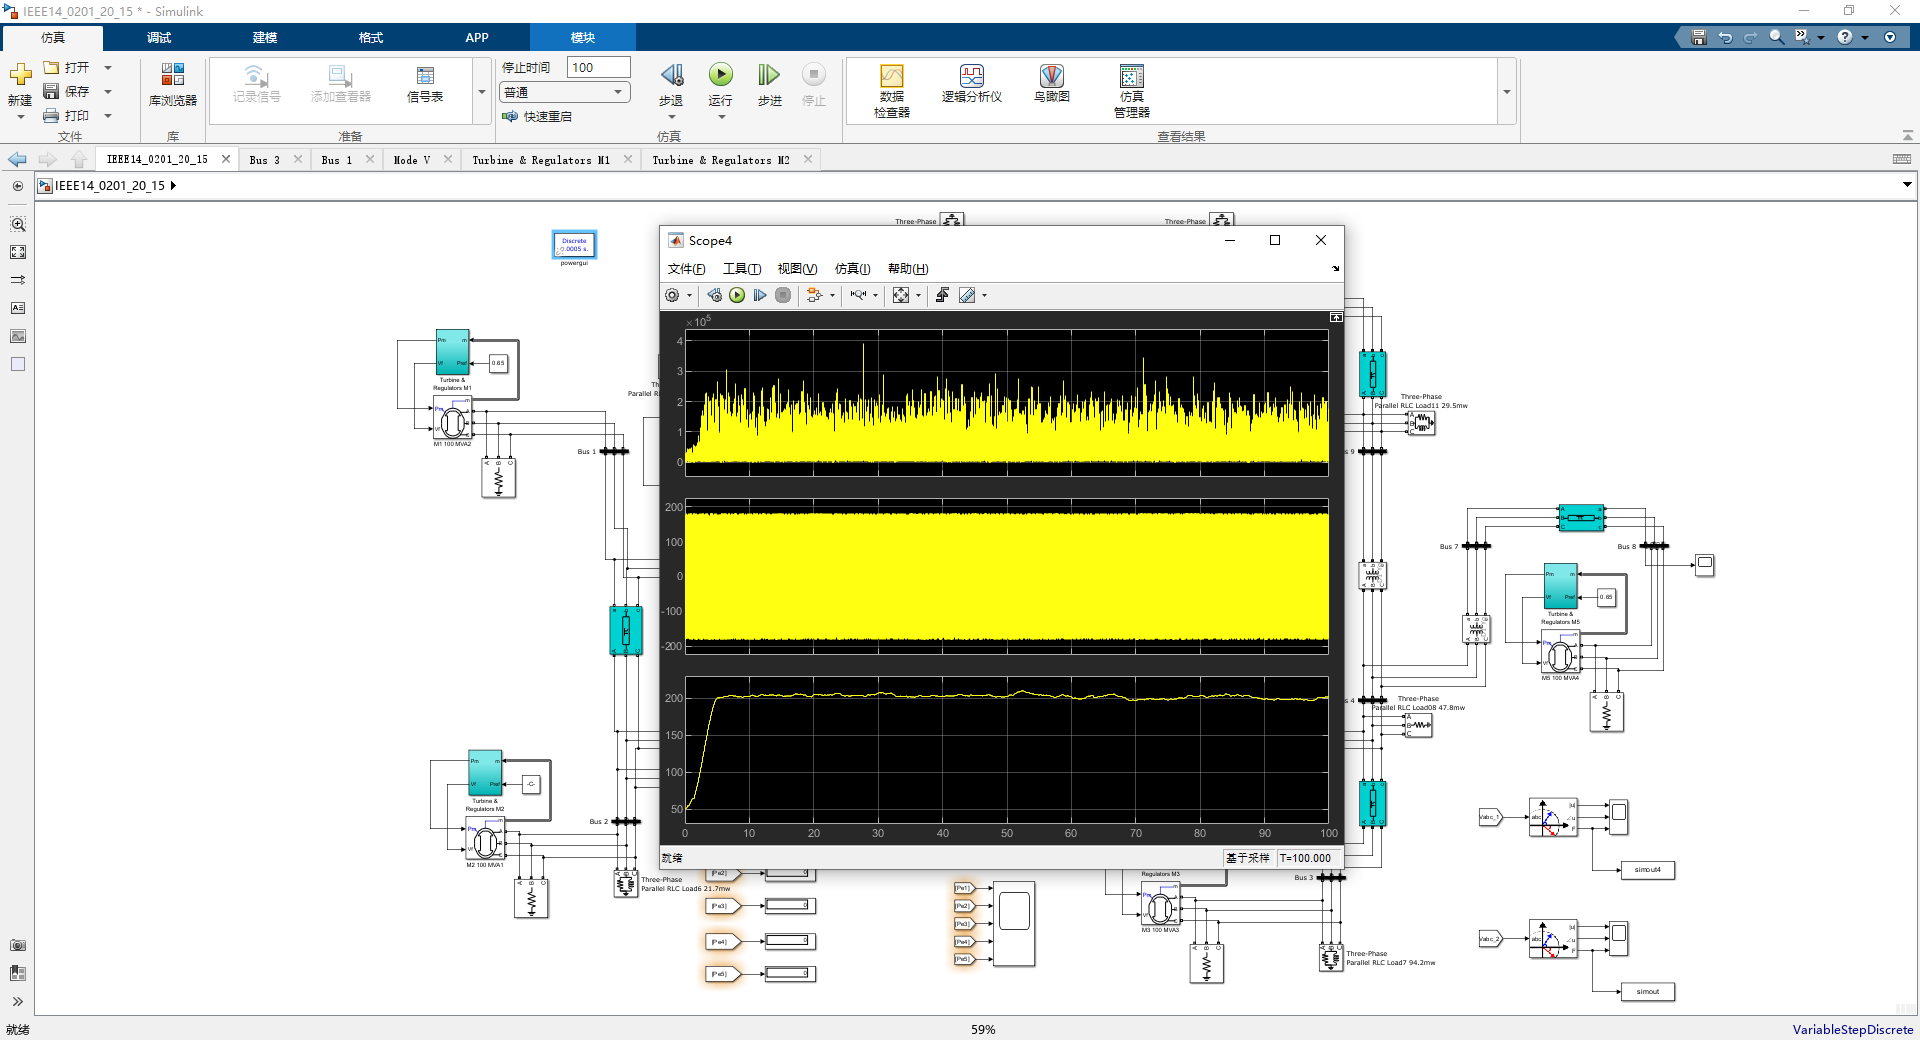
Task: Close the Mode V tab
Action: [448, 159]
